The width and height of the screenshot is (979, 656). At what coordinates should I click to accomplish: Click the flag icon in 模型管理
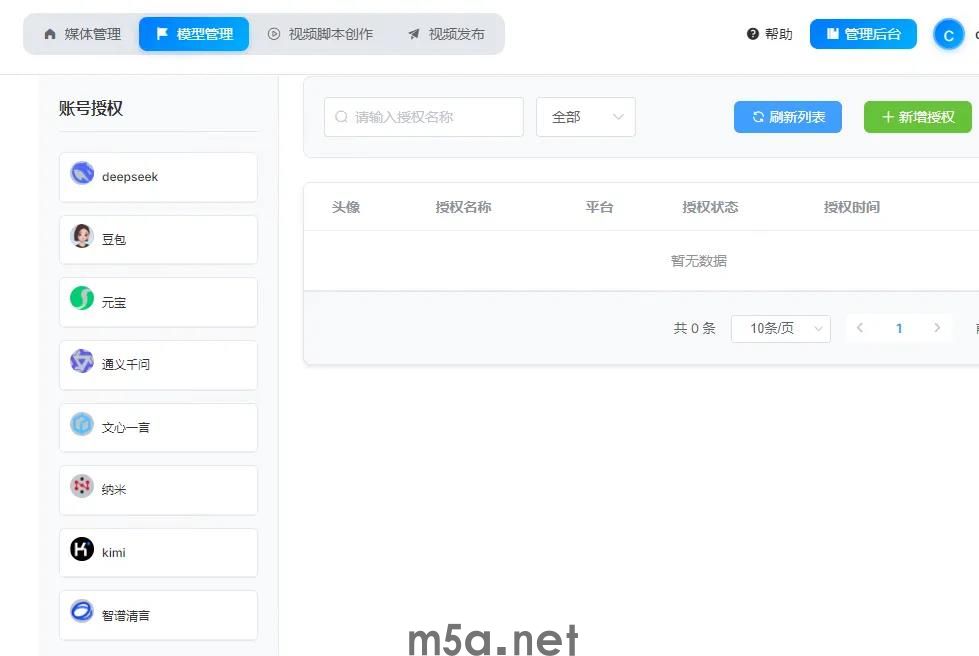(162, 33)
